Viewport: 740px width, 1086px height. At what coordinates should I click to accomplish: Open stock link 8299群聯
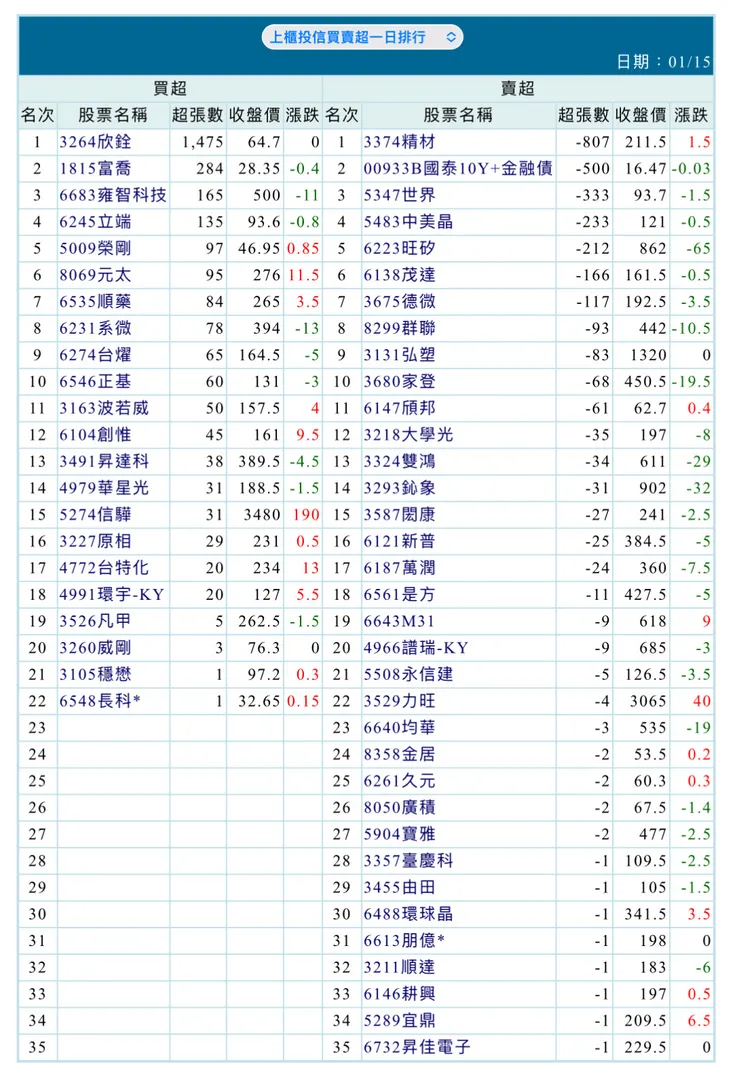click(400, 328)
